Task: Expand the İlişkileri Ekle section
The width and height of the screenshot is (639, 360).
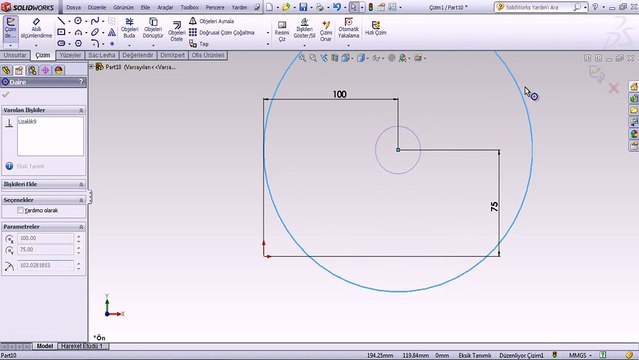Action: pos(81,185)
